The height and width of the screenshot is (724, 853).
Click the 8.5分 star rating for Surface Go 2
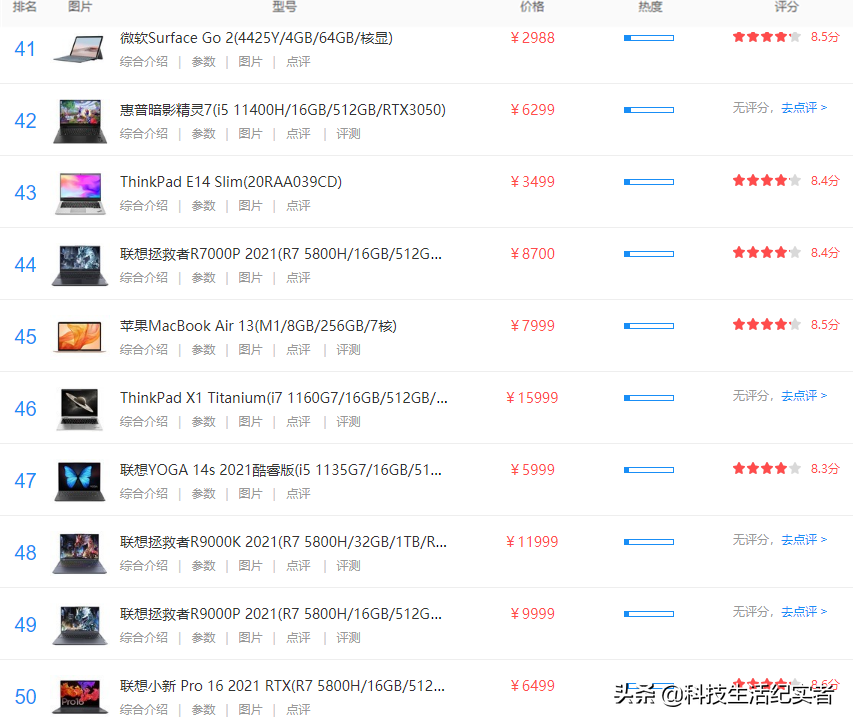pyautogui.click(x=786, y=37)
